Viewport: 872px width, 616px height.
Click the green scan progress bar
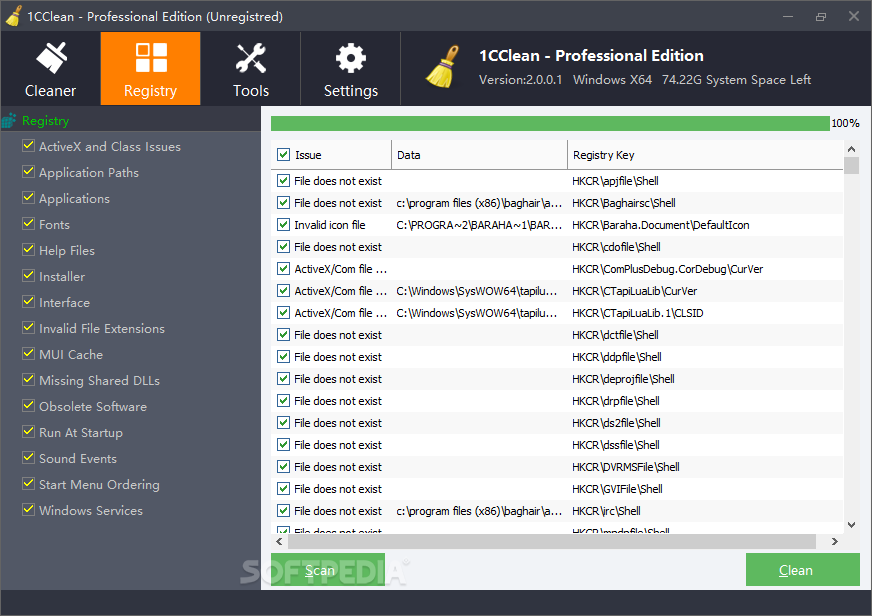(x=550, y=123)
